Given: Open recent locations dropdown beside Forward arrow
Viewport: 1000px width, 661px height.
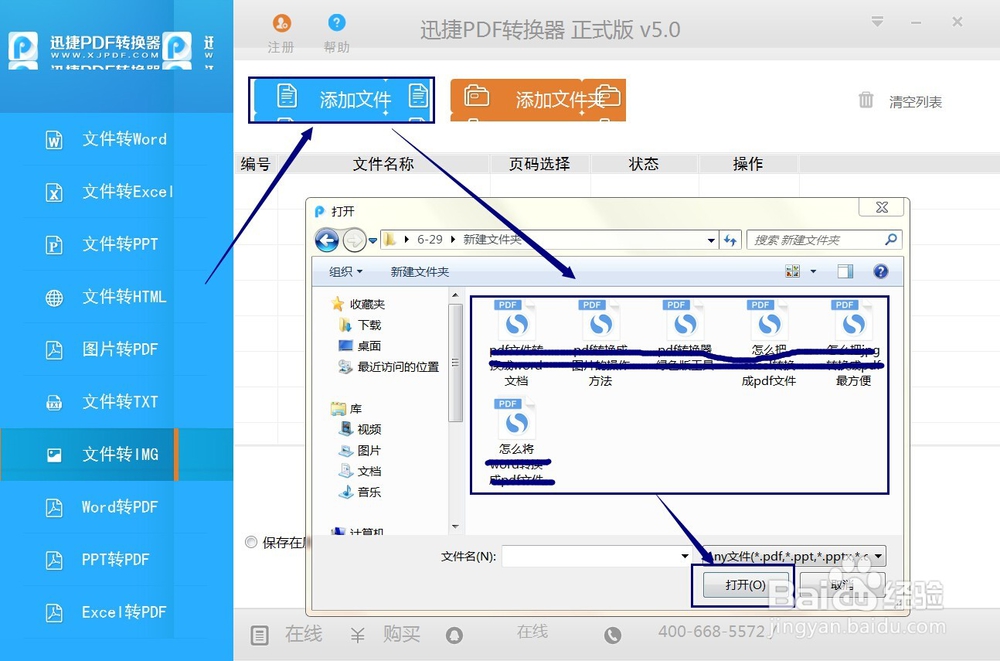Looking at the screenshot, I should point(373,241).
